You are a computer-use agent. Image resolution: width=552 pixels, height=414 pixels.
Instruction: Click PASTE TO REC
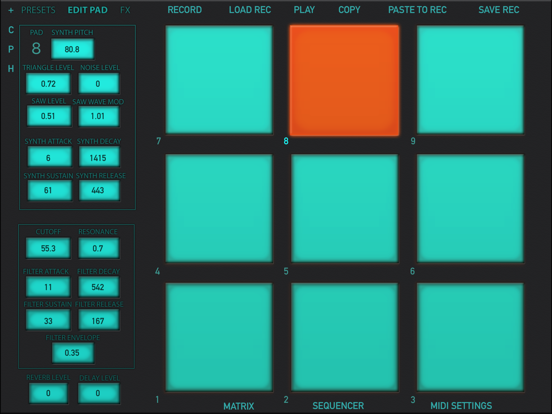pyautogui.click(x=417, y=10)
